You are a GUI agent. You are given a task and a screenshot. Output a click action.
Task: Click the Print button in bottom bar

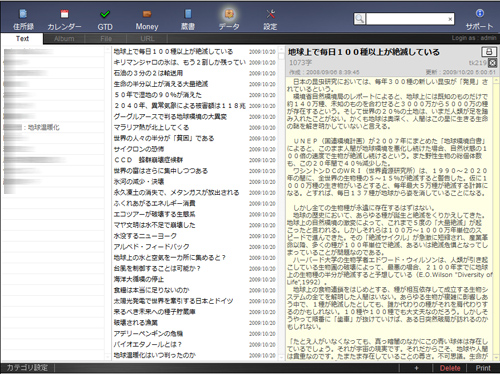[483, 368]
